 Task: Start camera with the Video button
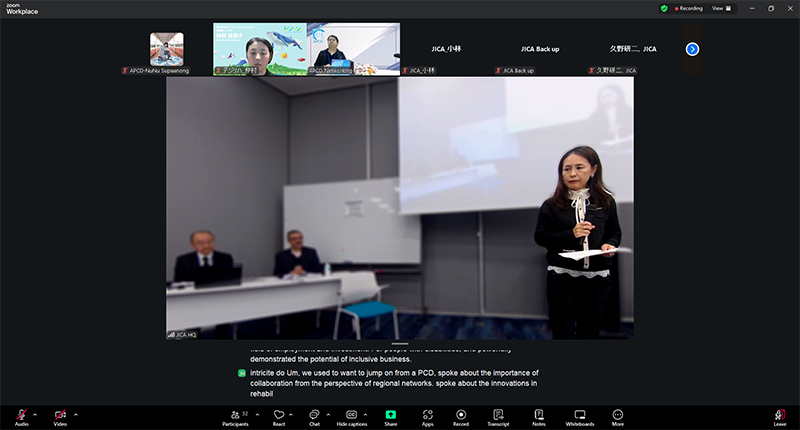pos(60,417)
